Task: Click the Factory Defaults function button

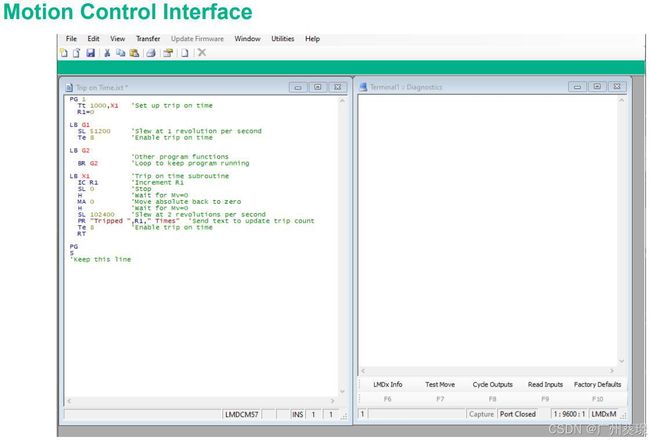Action: click(x=597, y=385)
